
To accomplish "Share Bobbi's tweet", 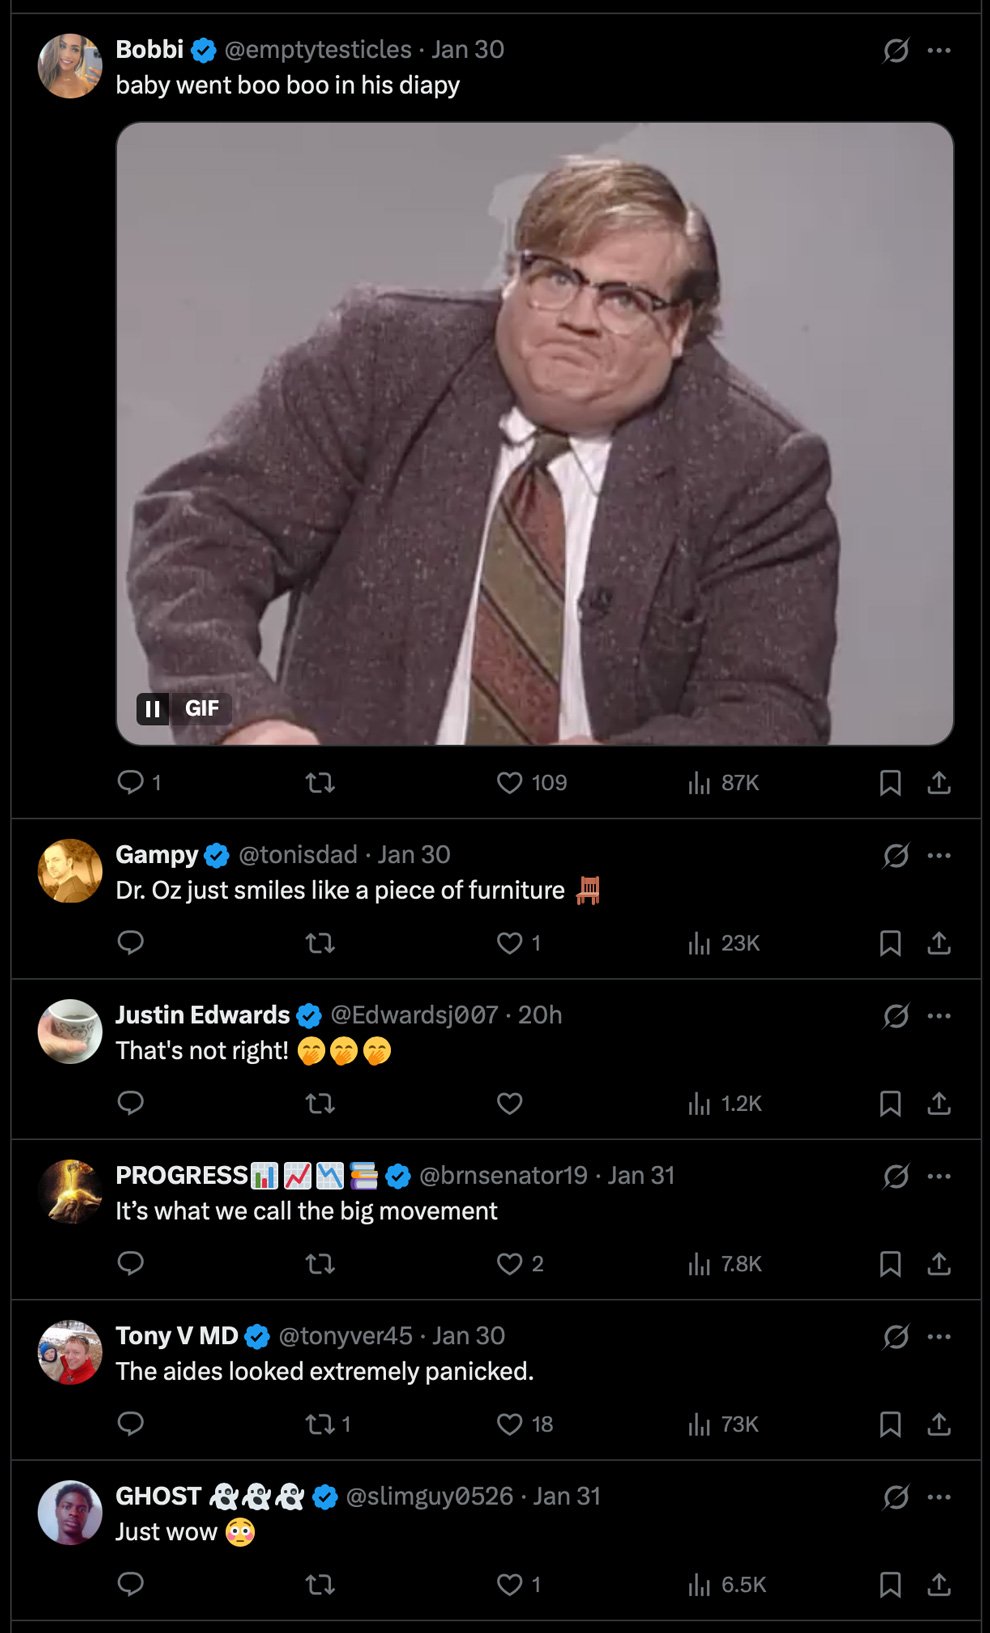I will tap(939, 783).
